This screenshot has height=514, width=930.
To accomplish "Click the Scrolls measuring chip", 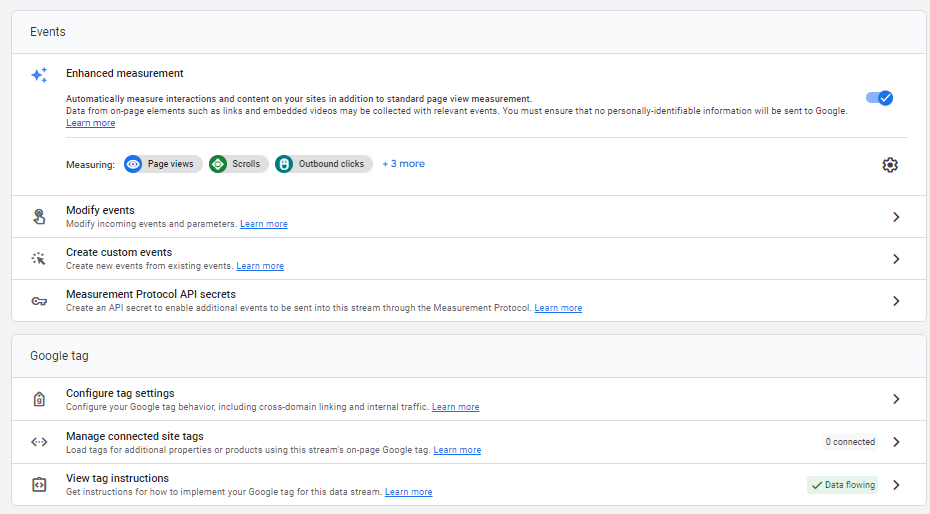I will 238,164.
